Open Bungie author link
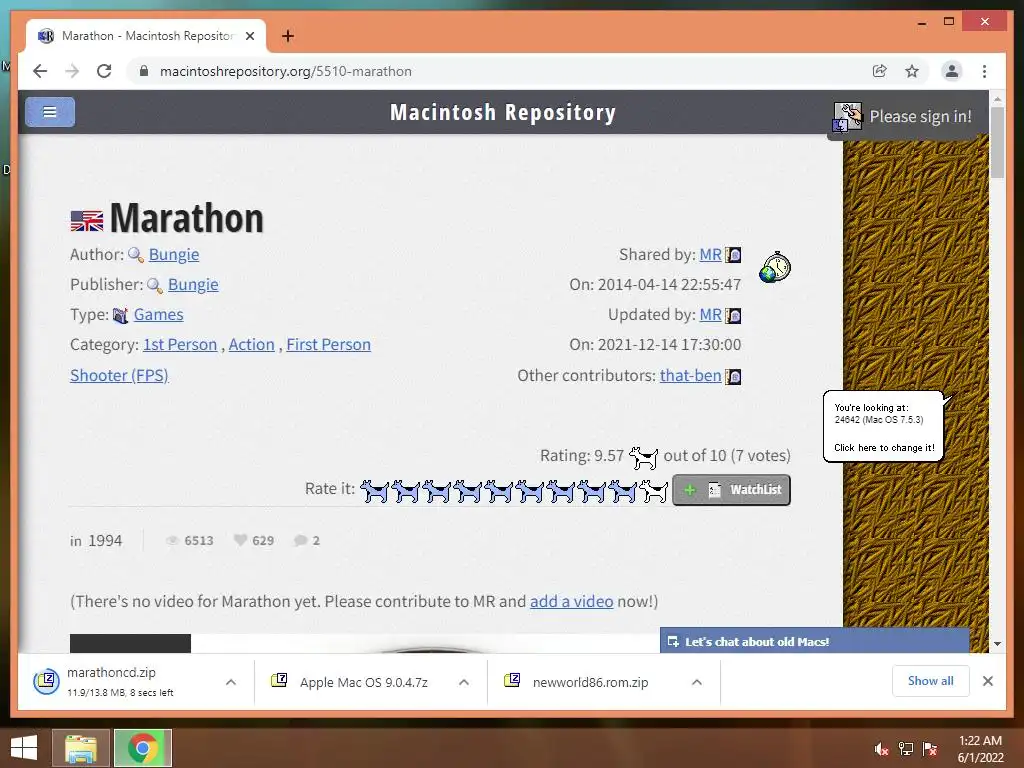The height and width of the screenshot is (768, 1024). coord(174,255)
